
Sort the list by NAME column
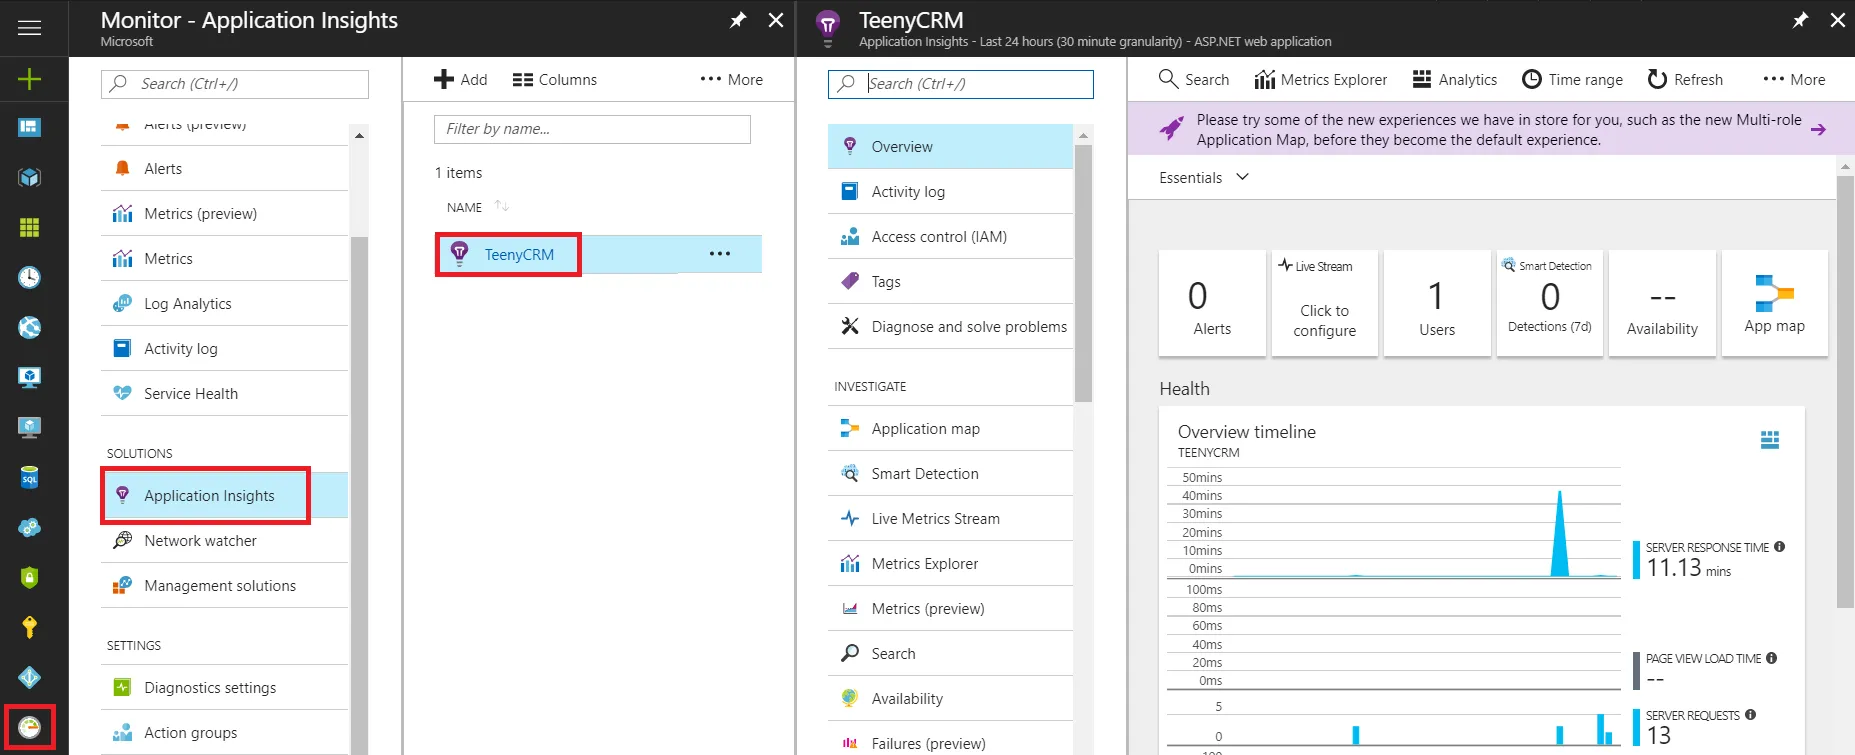tap(466, 207)
